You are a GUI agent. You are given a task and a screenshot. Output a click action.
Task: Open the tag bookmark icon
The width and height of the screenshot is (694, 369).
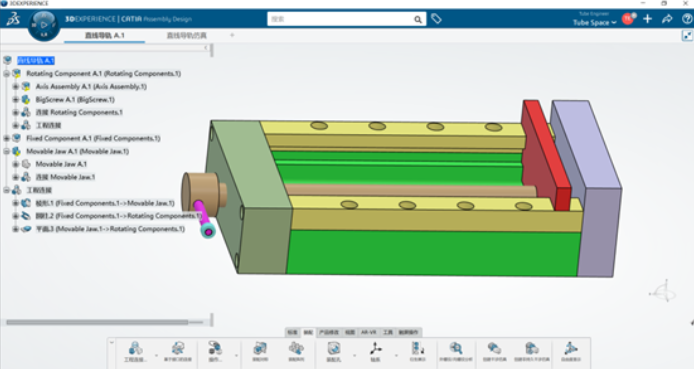coord(436,19)
